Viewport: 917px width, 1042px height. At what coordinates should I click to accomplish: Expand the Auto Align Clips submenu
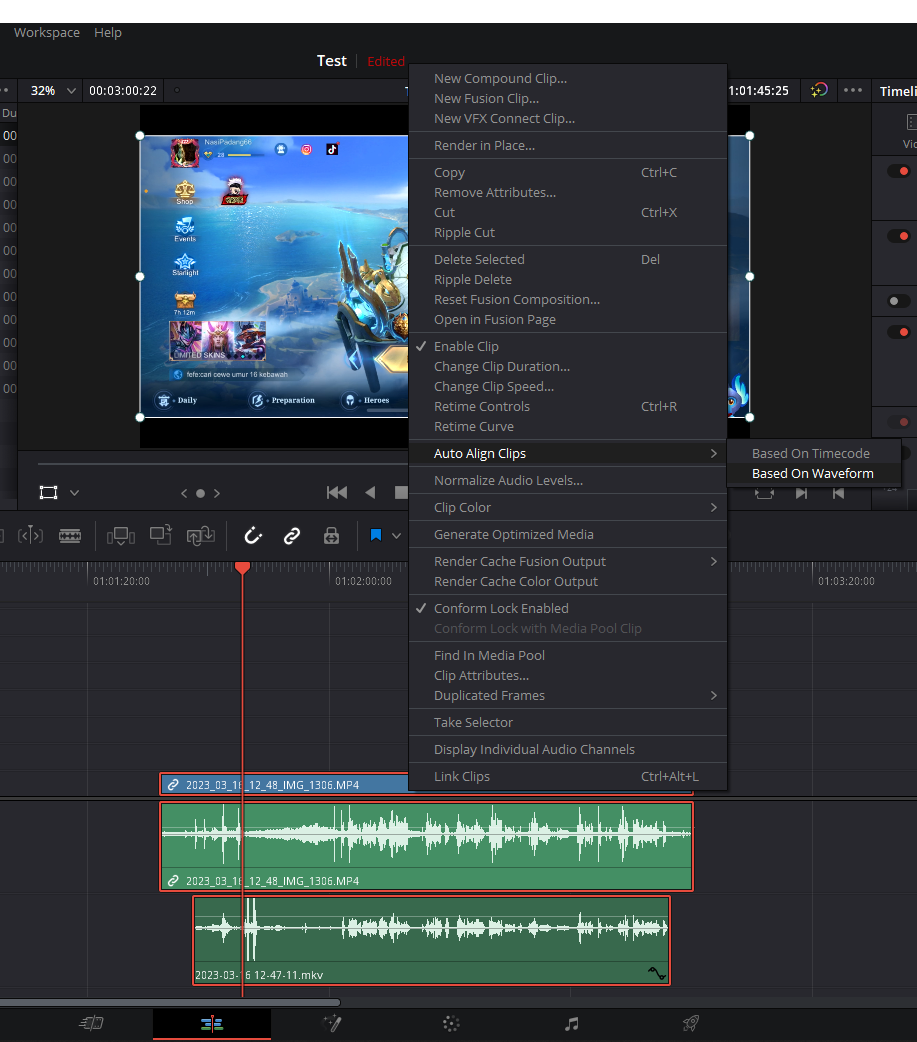point(567,453)
